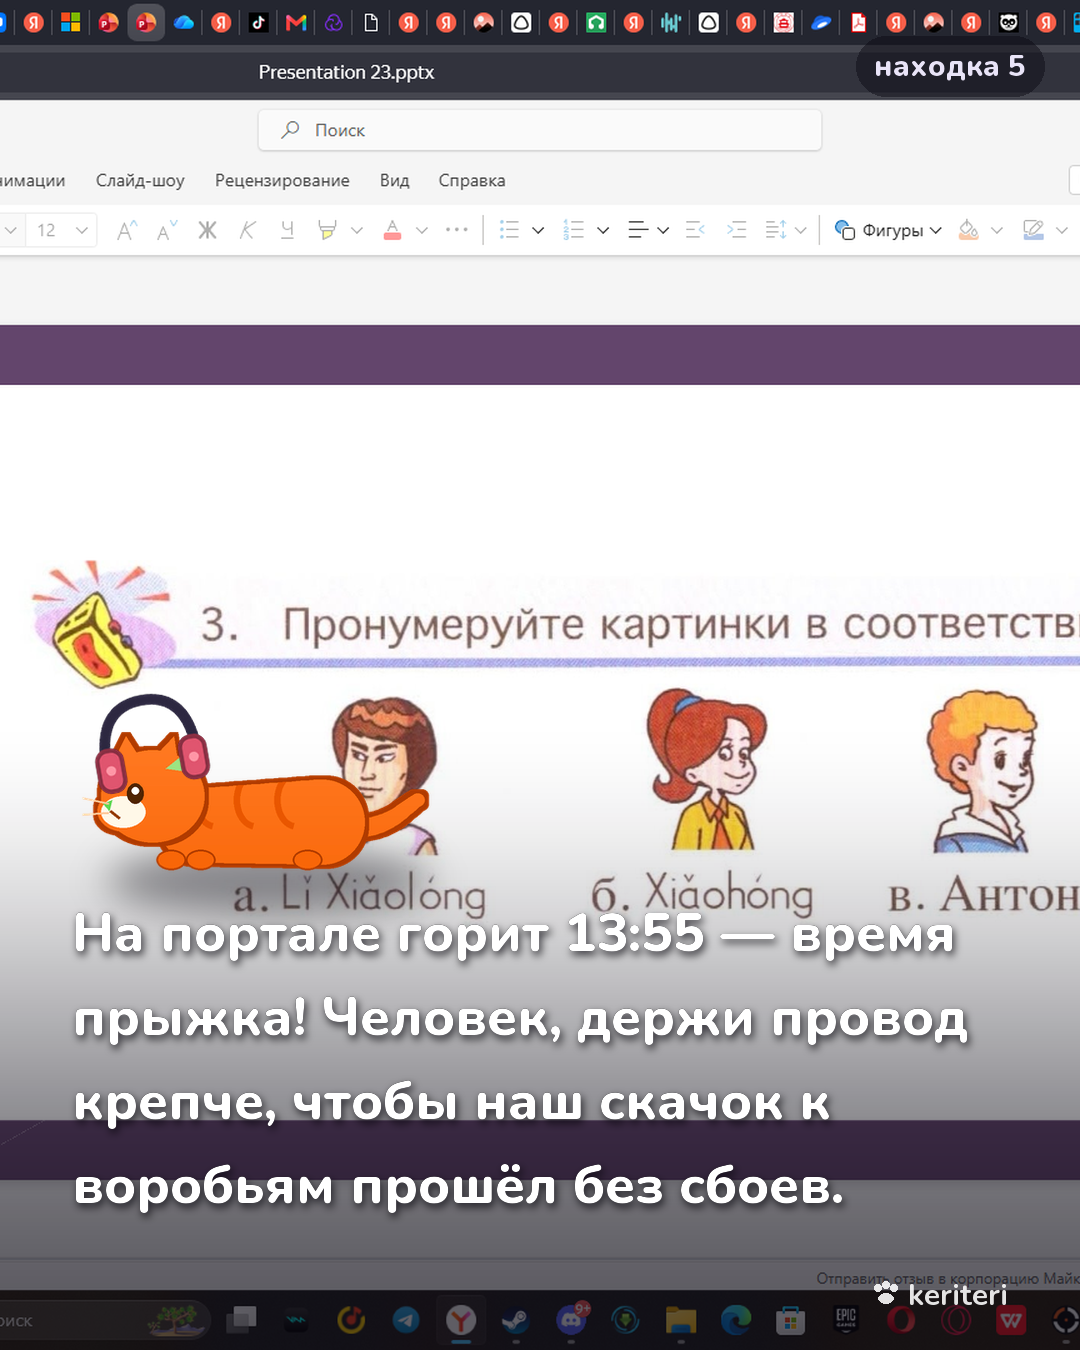Open Discord from the taskbar
Image resolution: width=1080 pixels, height=1350 pixels.
[571, 1321]
